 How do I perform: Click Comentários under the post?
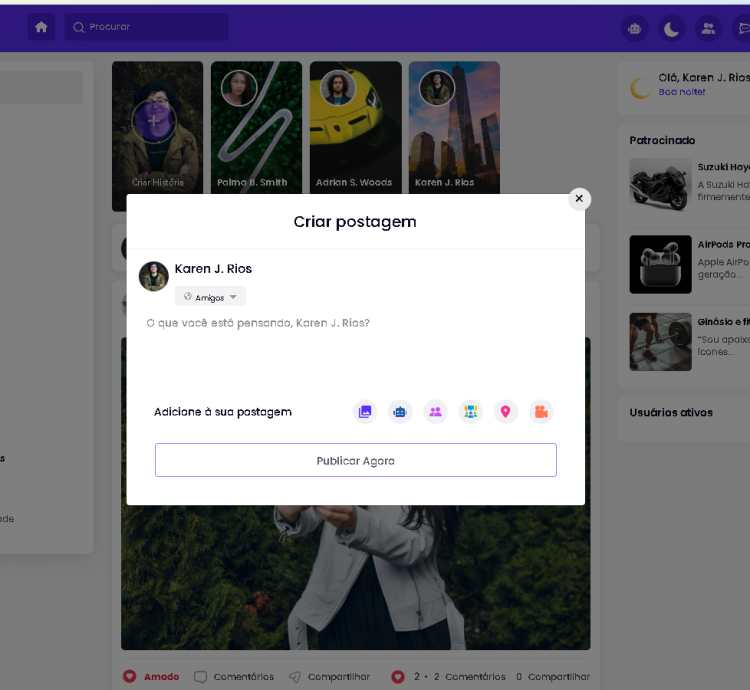[234, 676]
